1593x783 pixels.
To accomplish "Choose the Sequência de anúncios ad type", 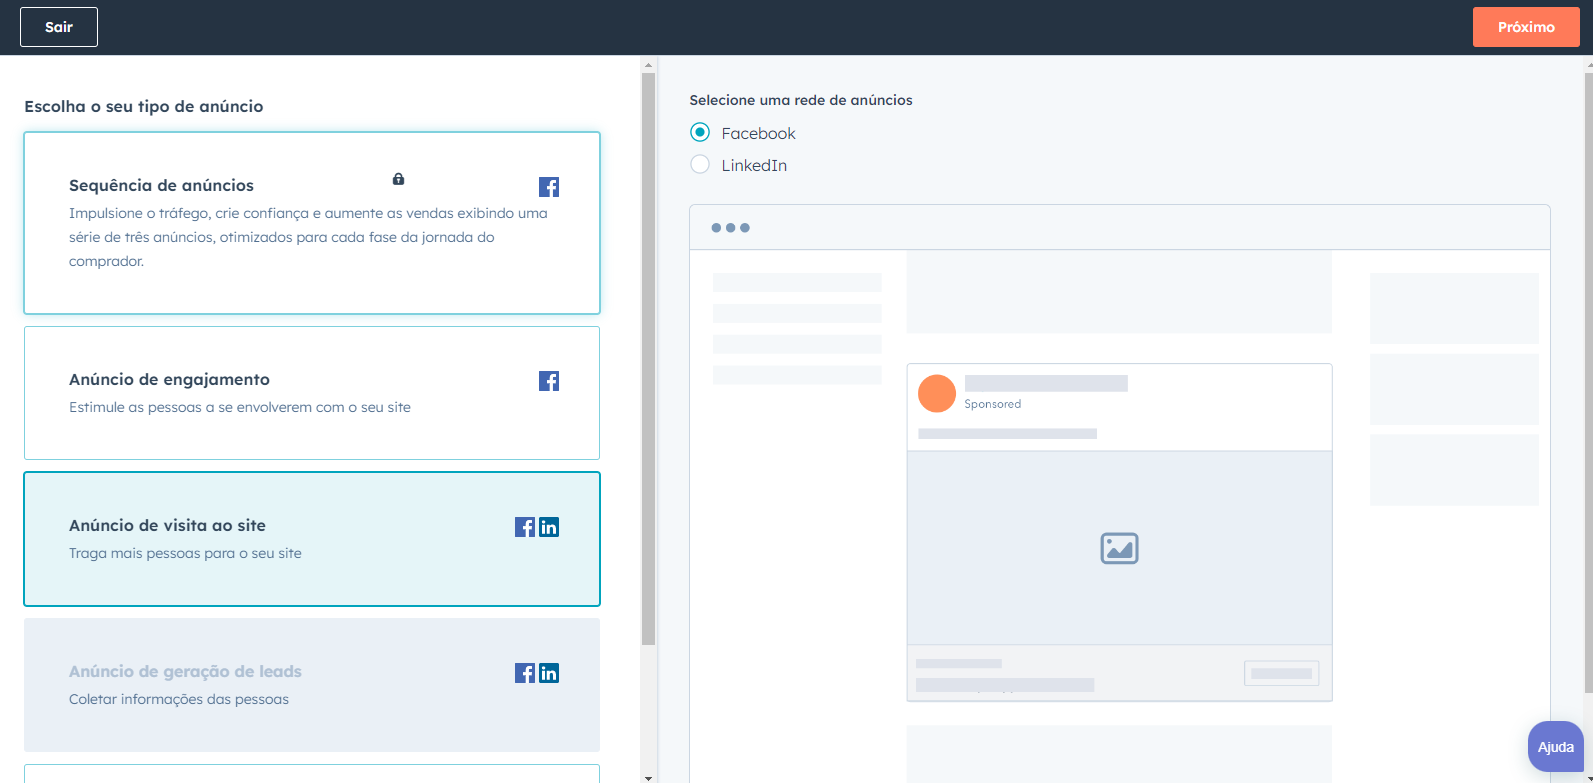I will point(312,223).
